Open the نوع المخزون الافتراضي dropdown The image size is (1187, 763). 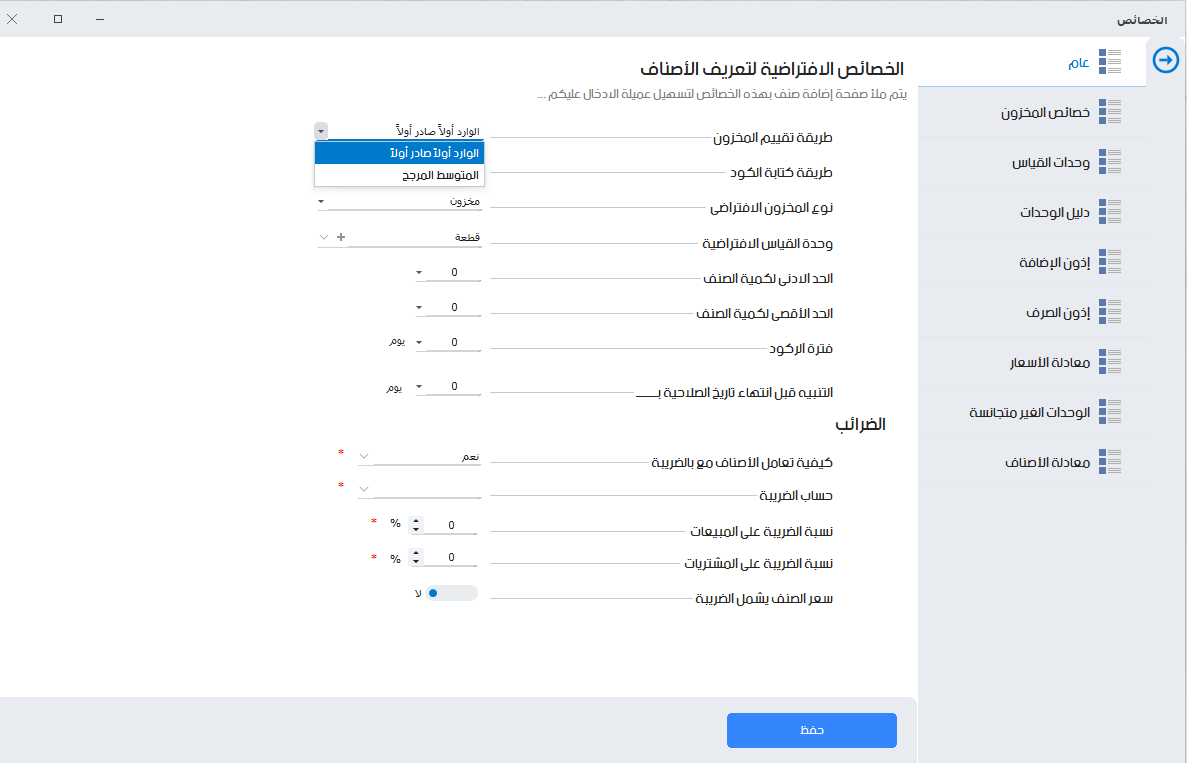point(321,201)
